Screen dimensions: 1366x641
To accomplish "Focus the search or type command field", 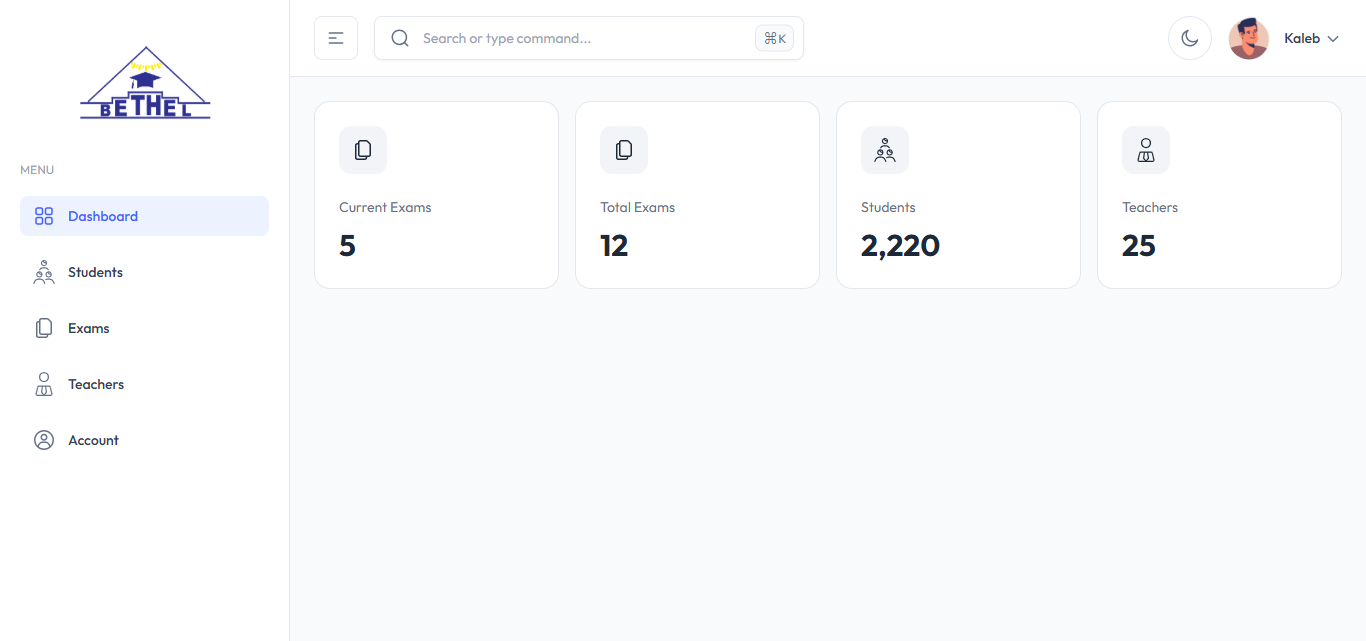I will [x=580, y=38].
